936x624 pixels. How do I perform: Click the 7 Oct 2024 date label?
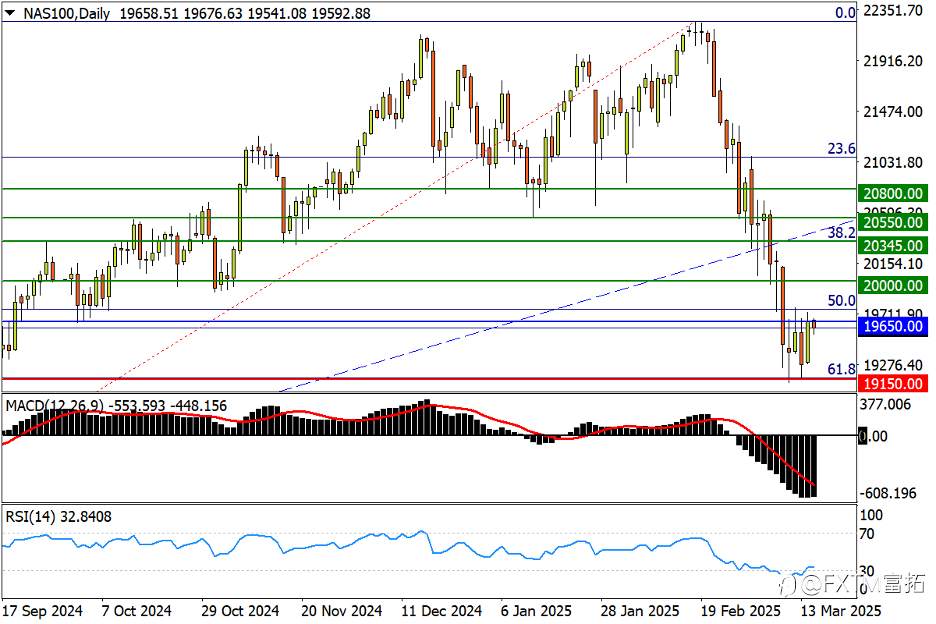[x=137, y=611]
